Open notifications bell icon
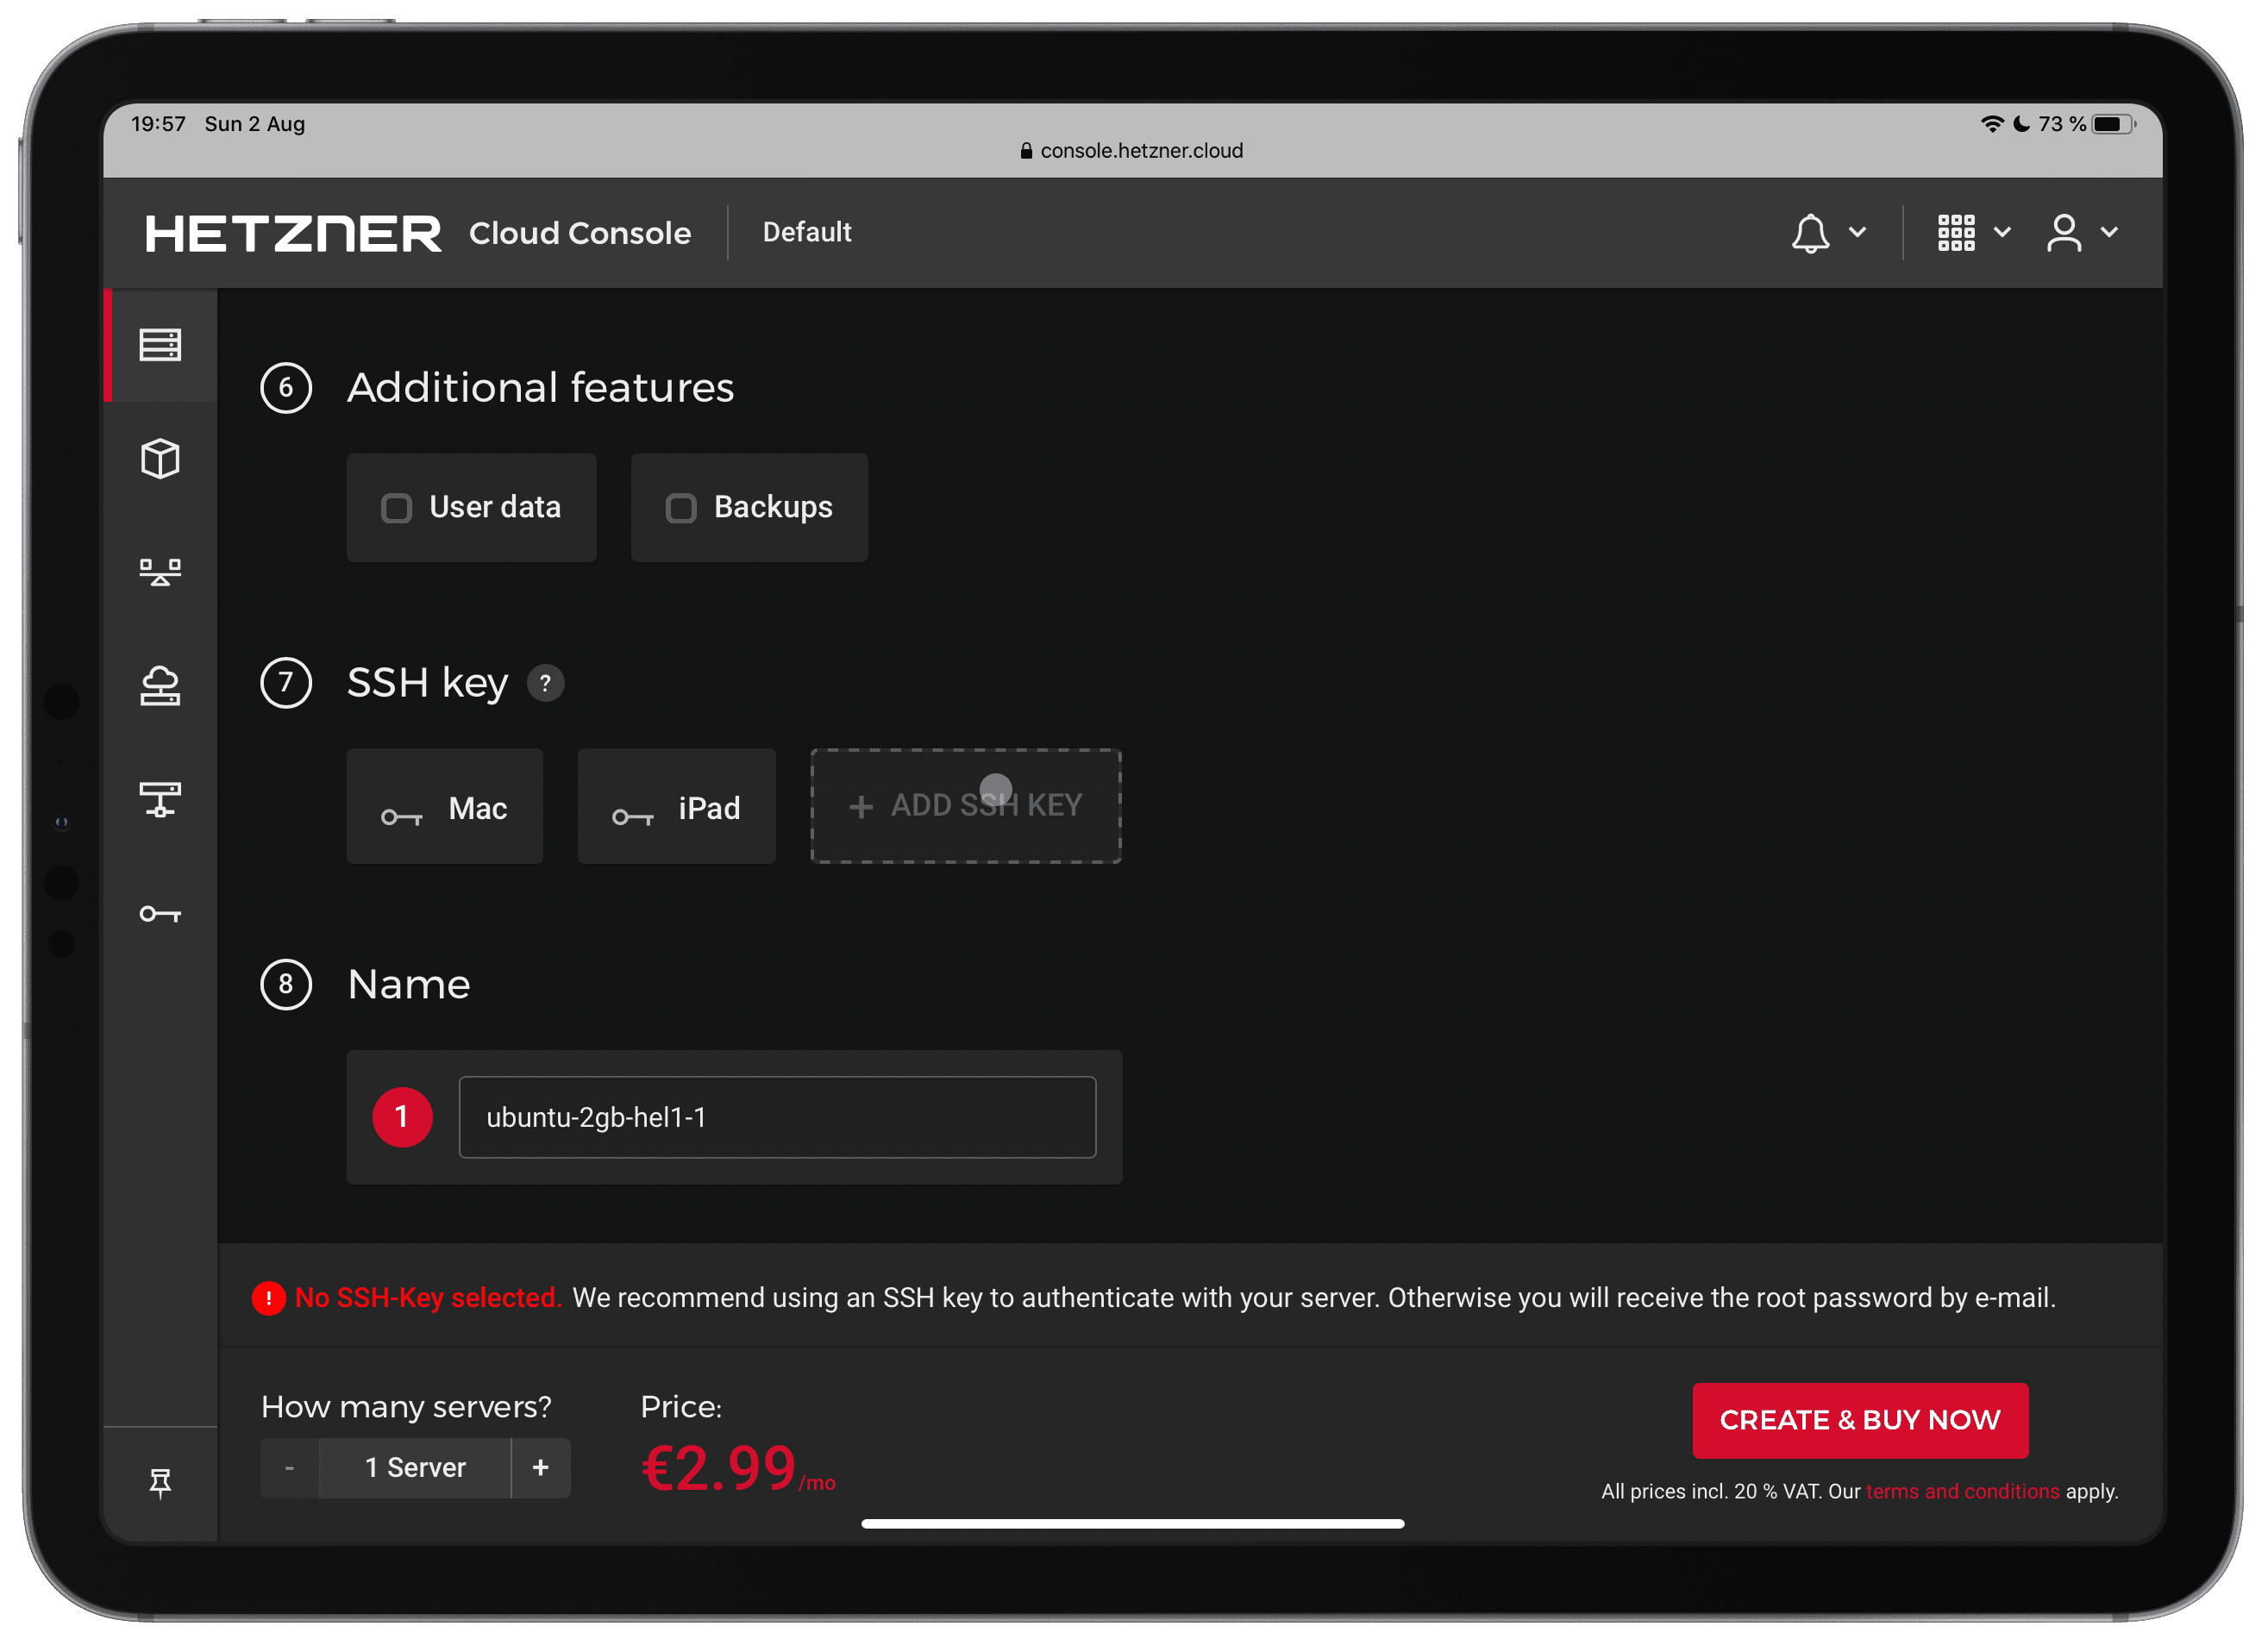This screenshot has height=1645, width=2268. (1810, 233)
